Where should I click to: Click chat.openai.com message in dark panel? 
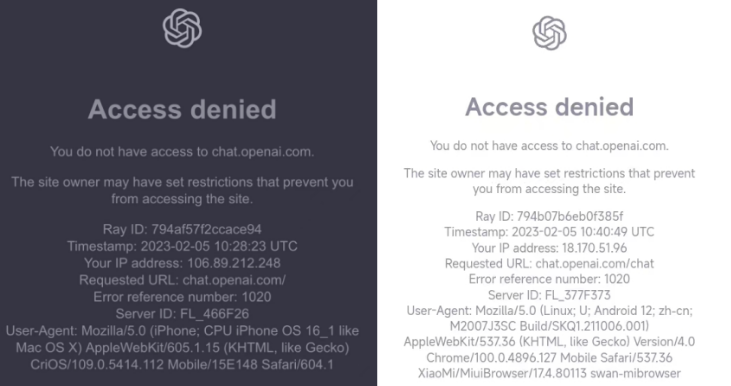click(182, 152)
